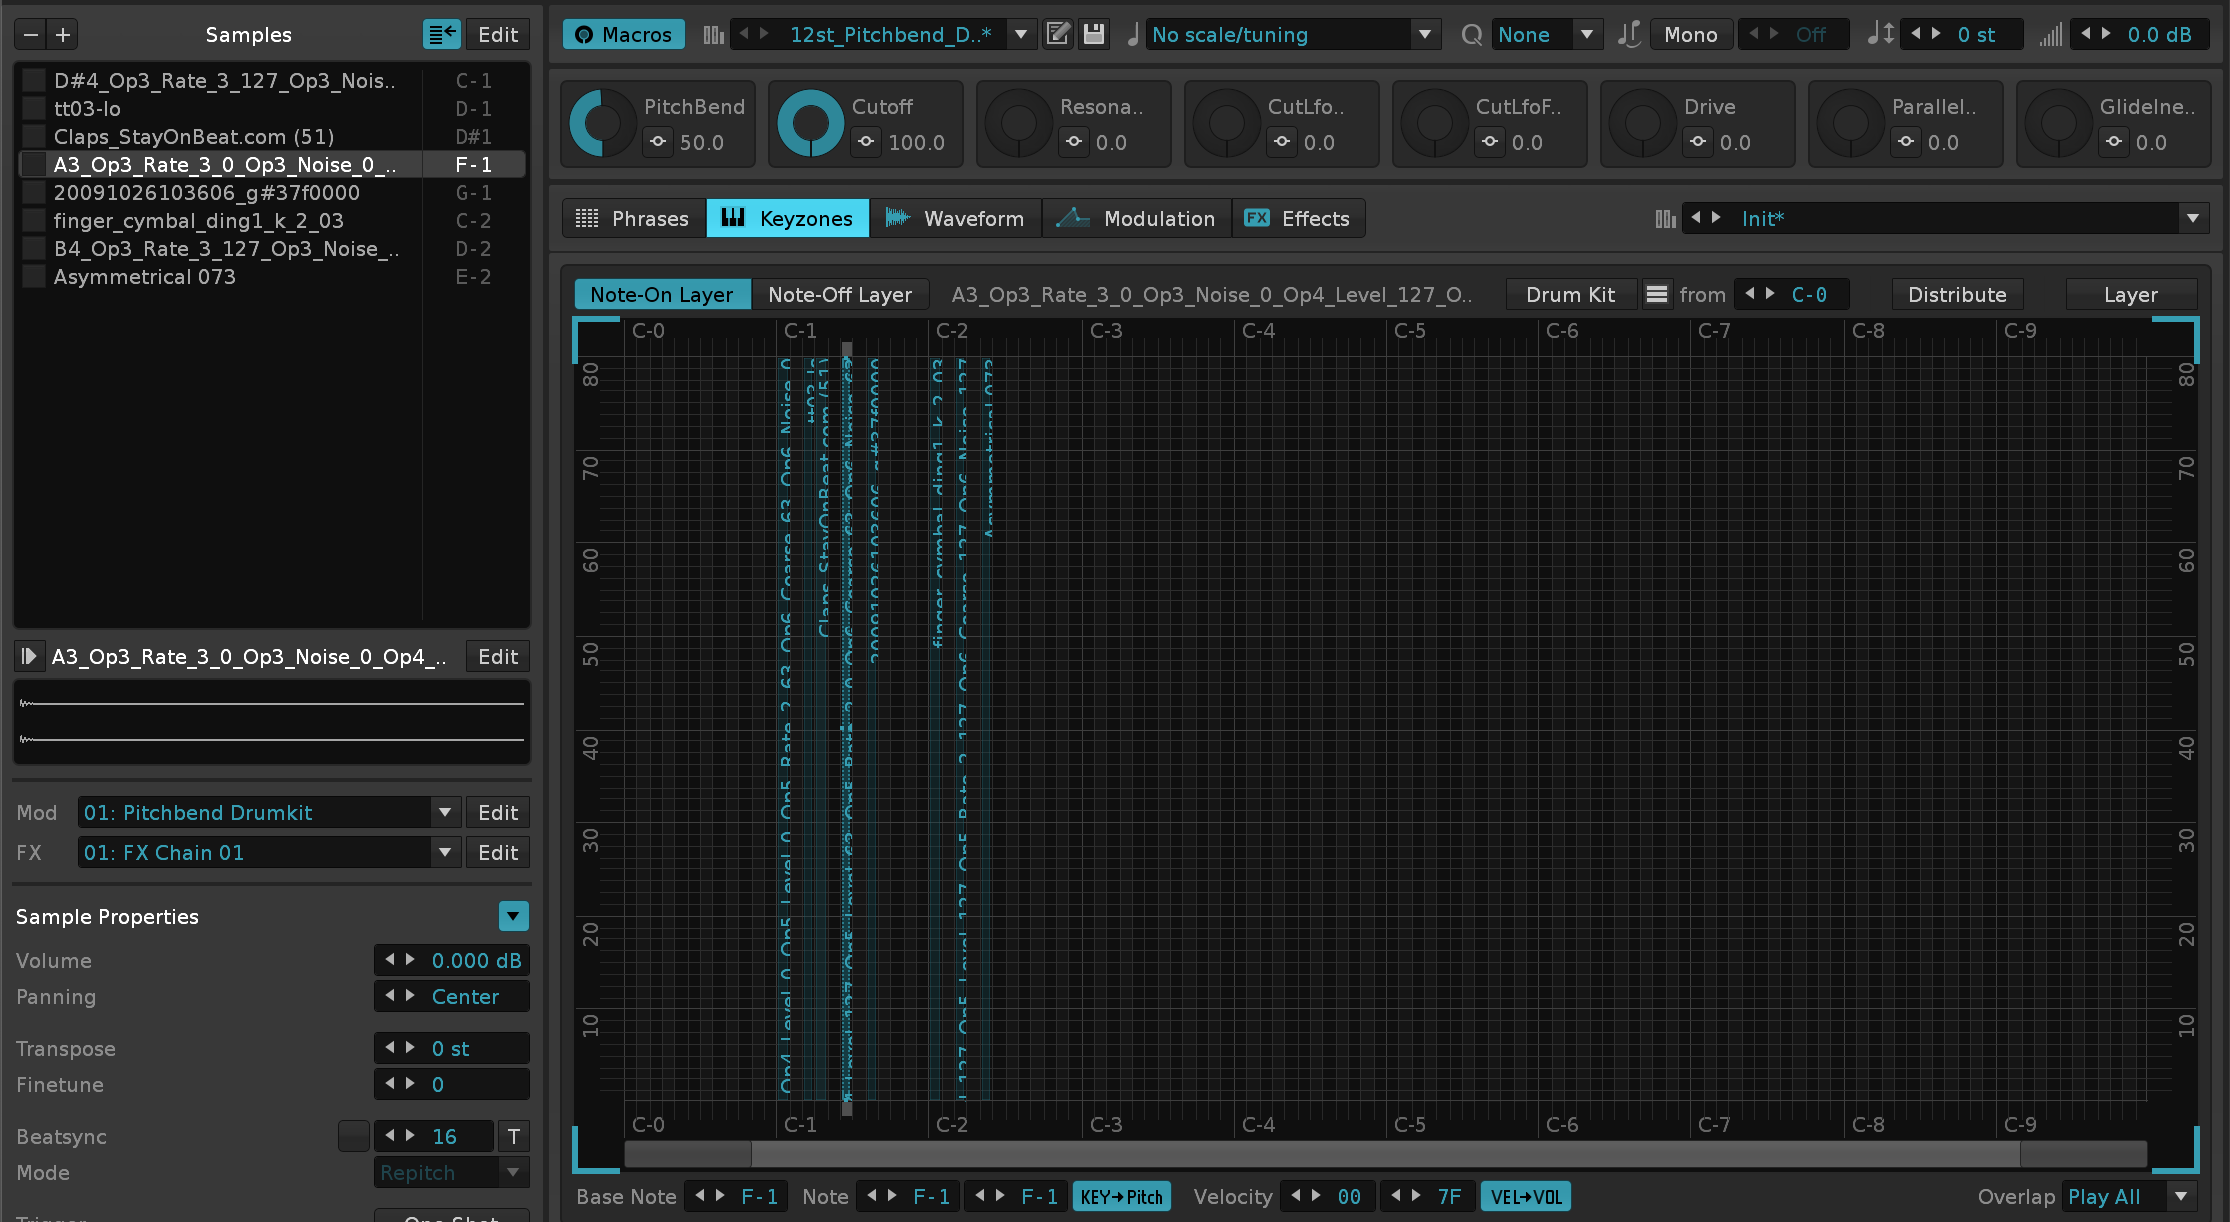
Task: Play the A3_Op3 sample preview
Action: pos(28,656)
